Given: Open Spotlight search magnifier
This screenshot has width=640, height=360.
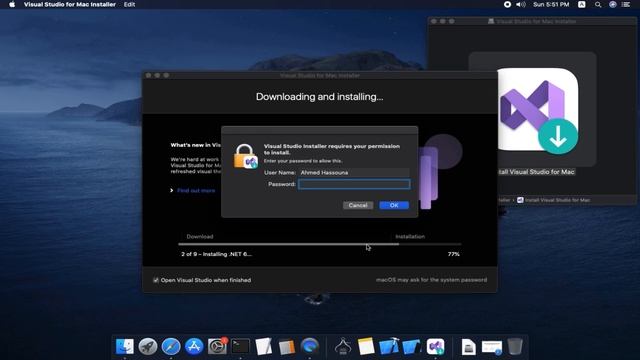Looking at the screenshot, I should coord(598,4).
